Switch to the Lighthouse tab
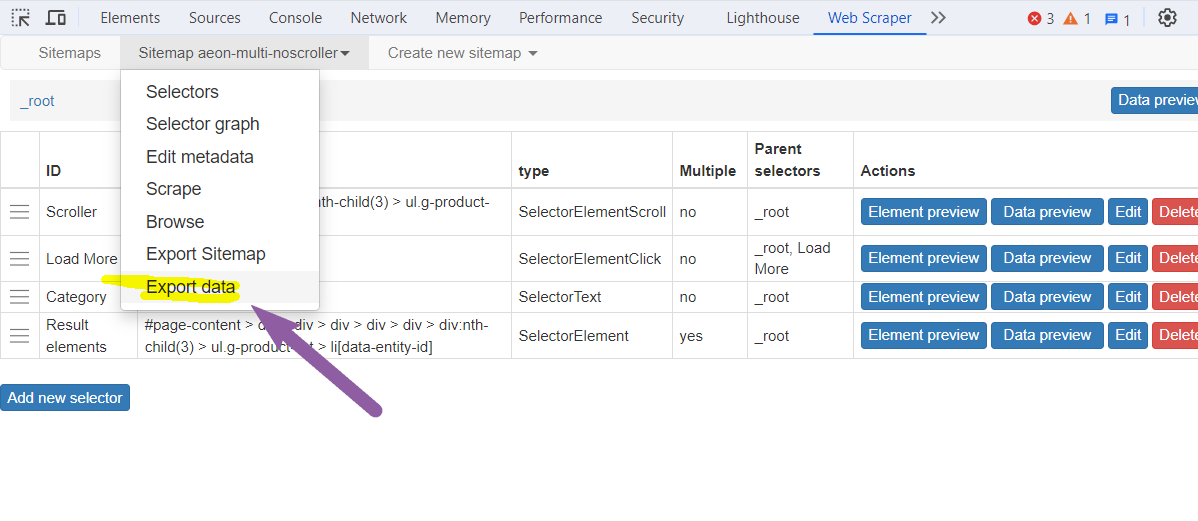Screen dimensions: 1198x521 point(763,18)
